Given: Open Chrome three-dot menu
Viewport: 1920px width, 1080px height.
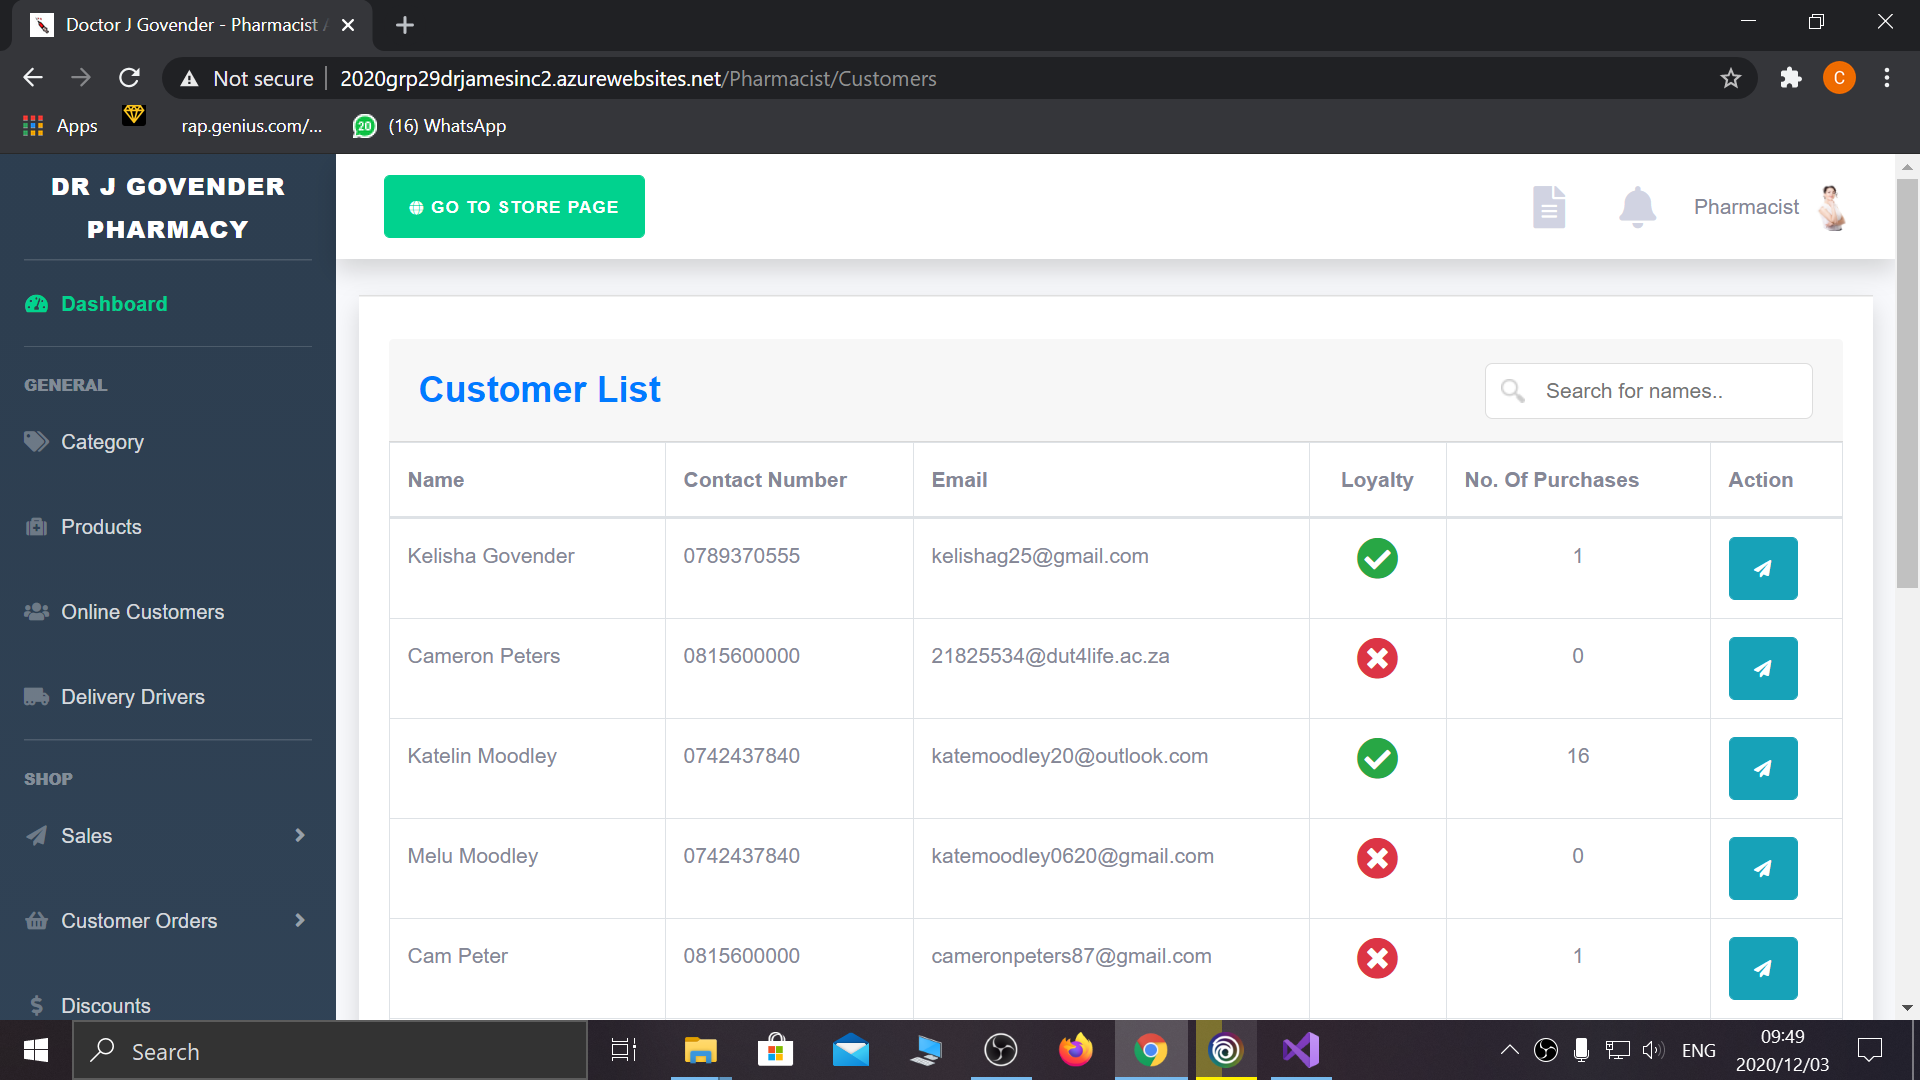Looking at the screenshot, I should 1886,78.
